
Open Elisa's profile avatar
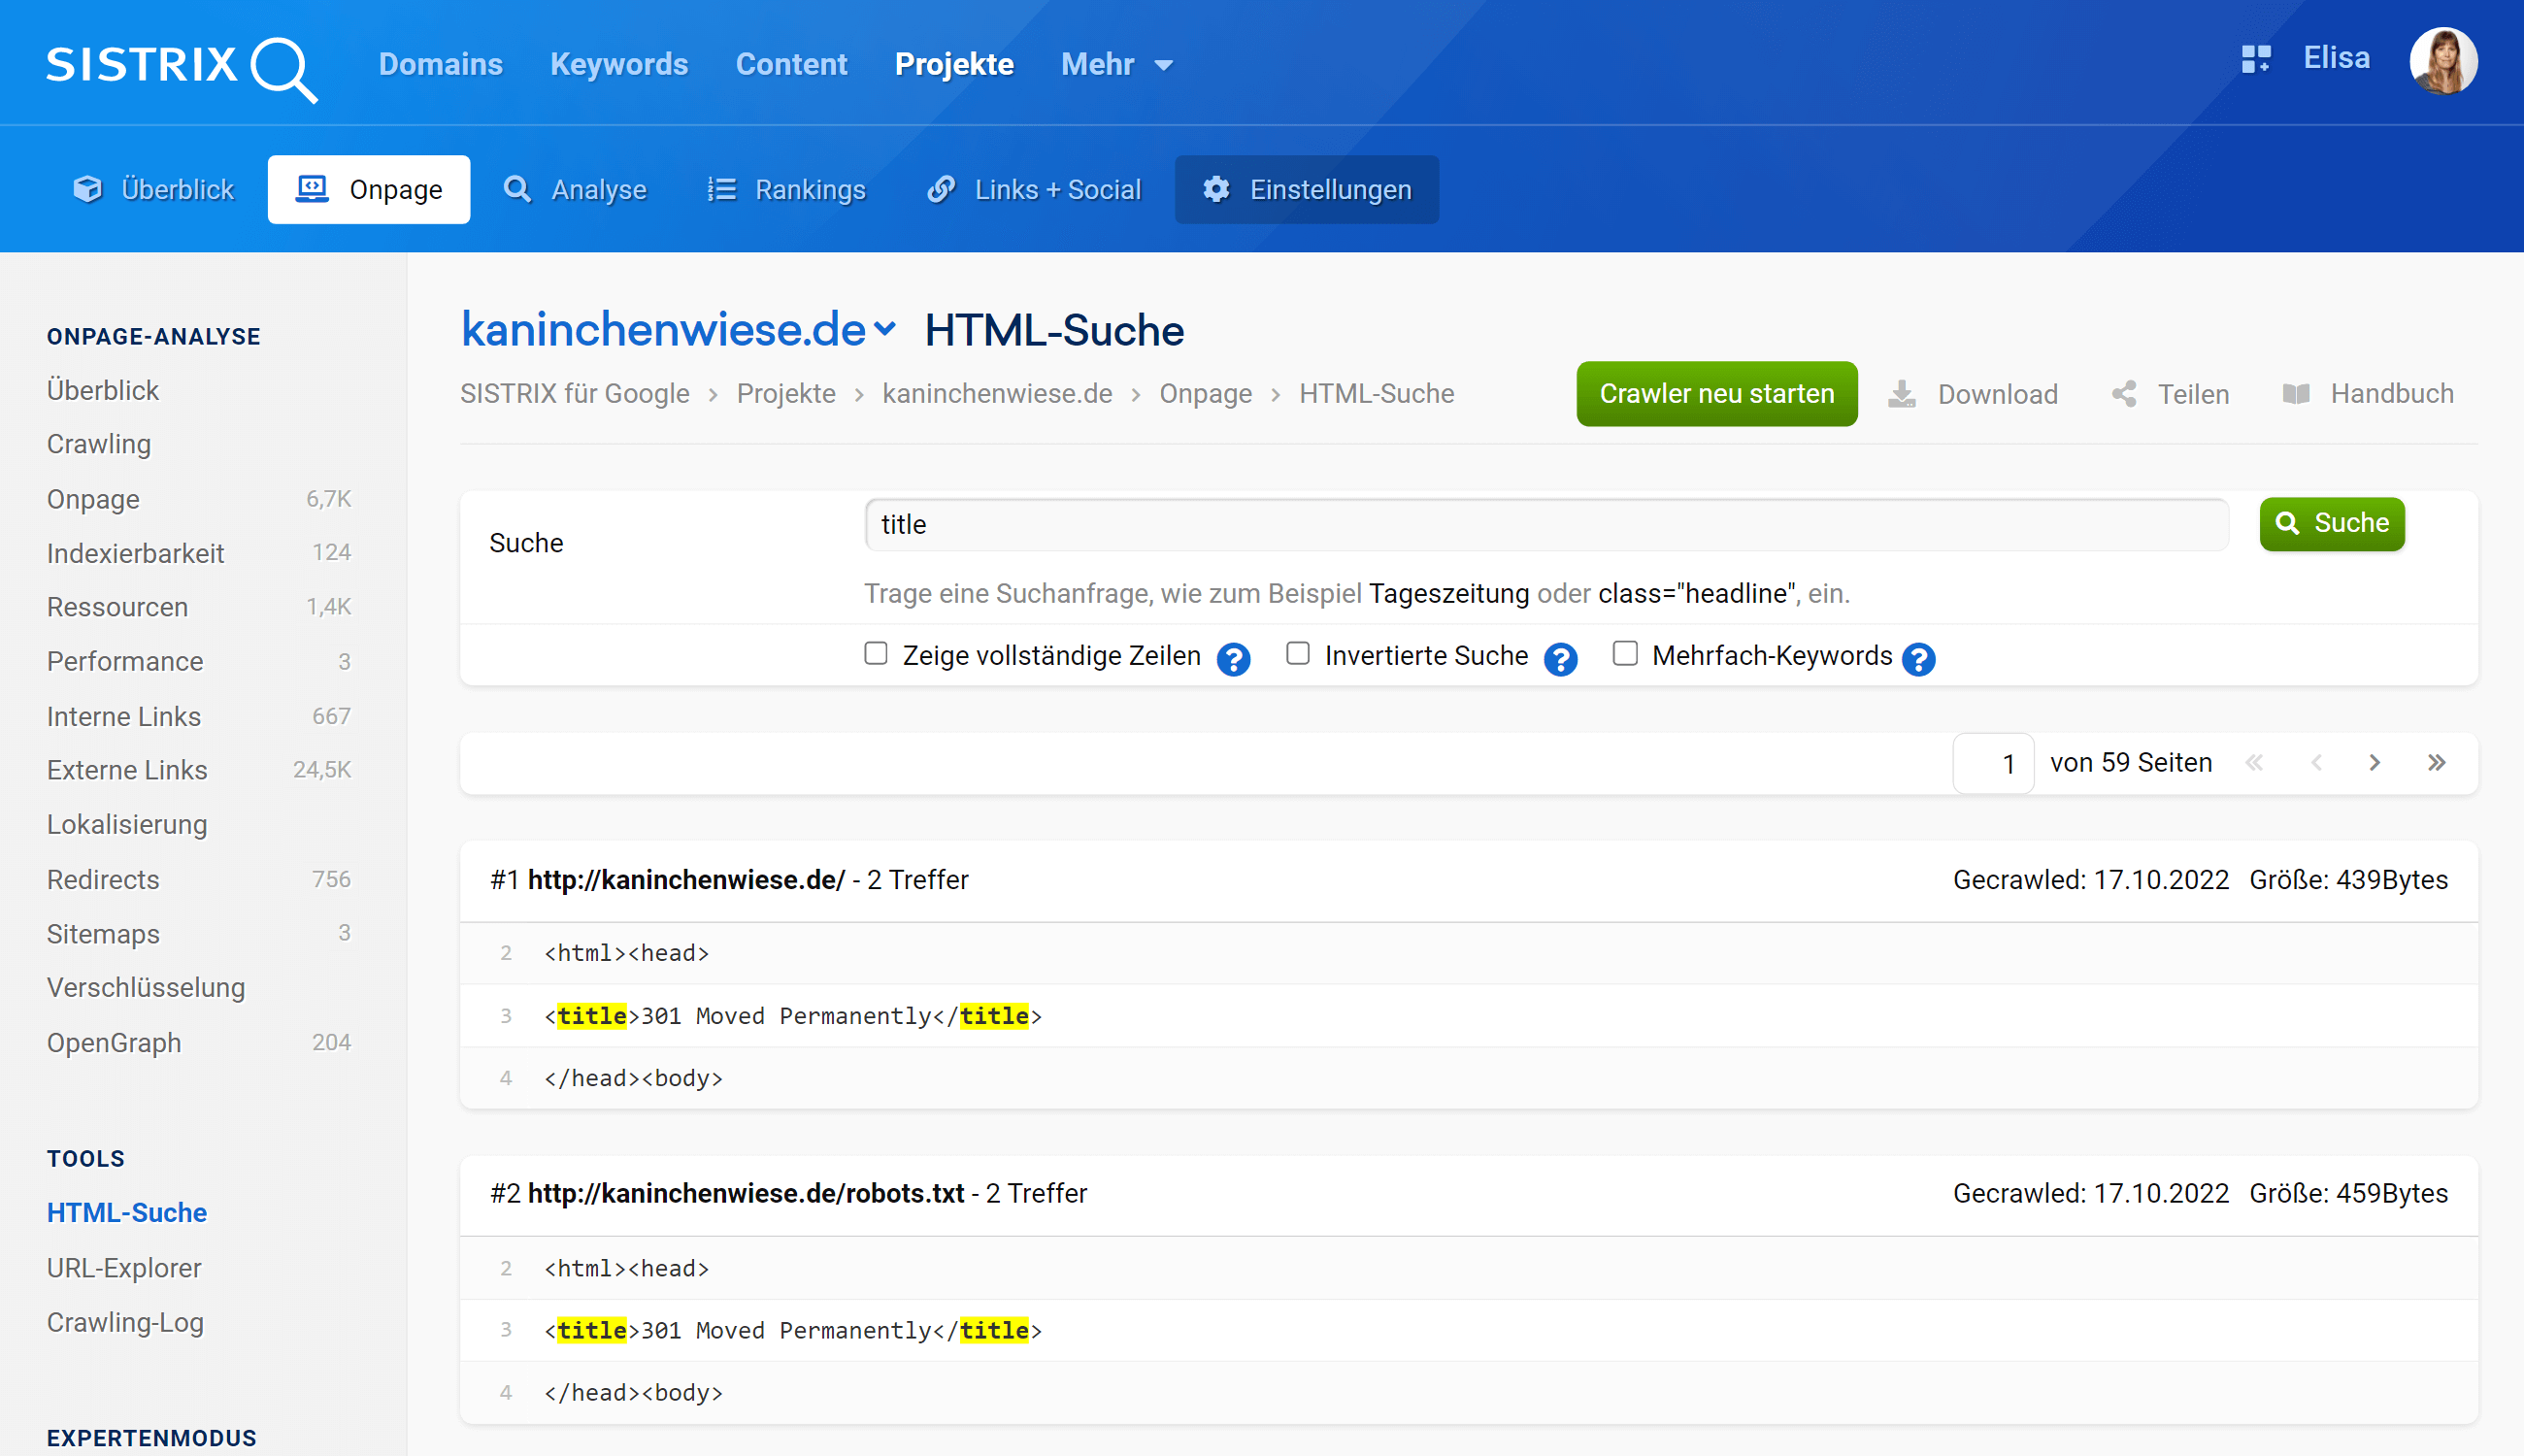pyautogui.click(x=2443, y=61)
